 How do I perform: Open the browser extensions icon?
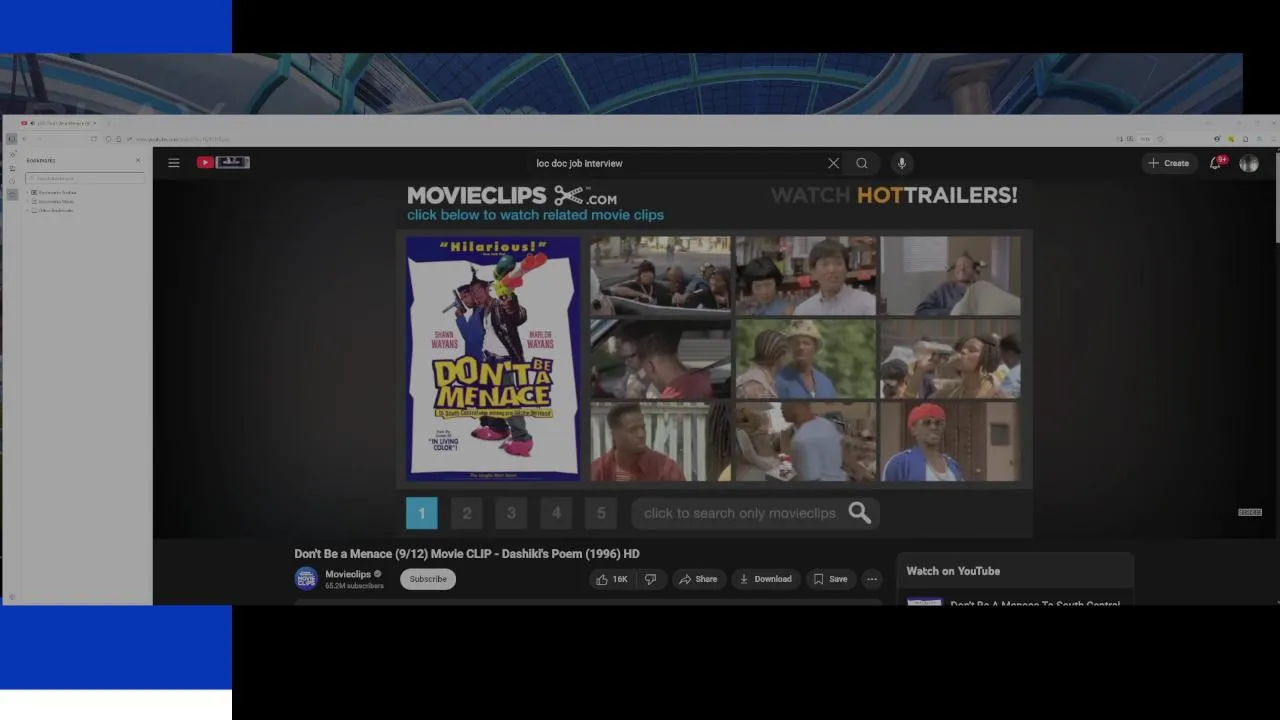pos(1245,139)
